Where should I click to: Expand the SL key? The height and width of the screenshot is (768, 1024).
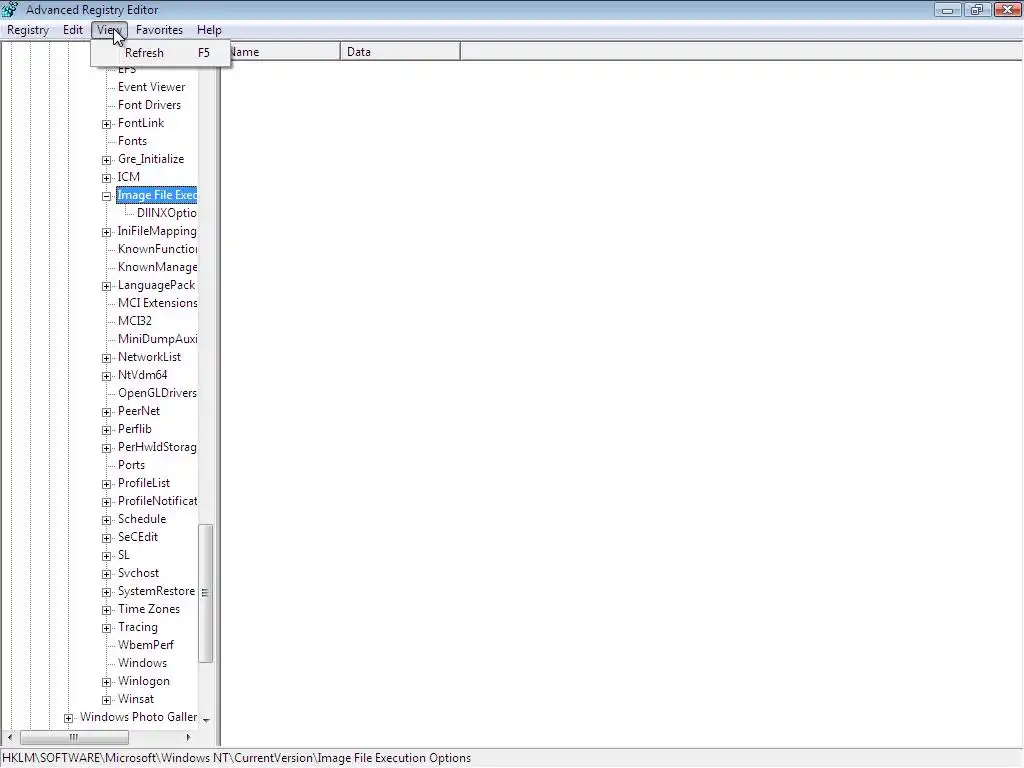pyautogui.click(x=106, y=556)
